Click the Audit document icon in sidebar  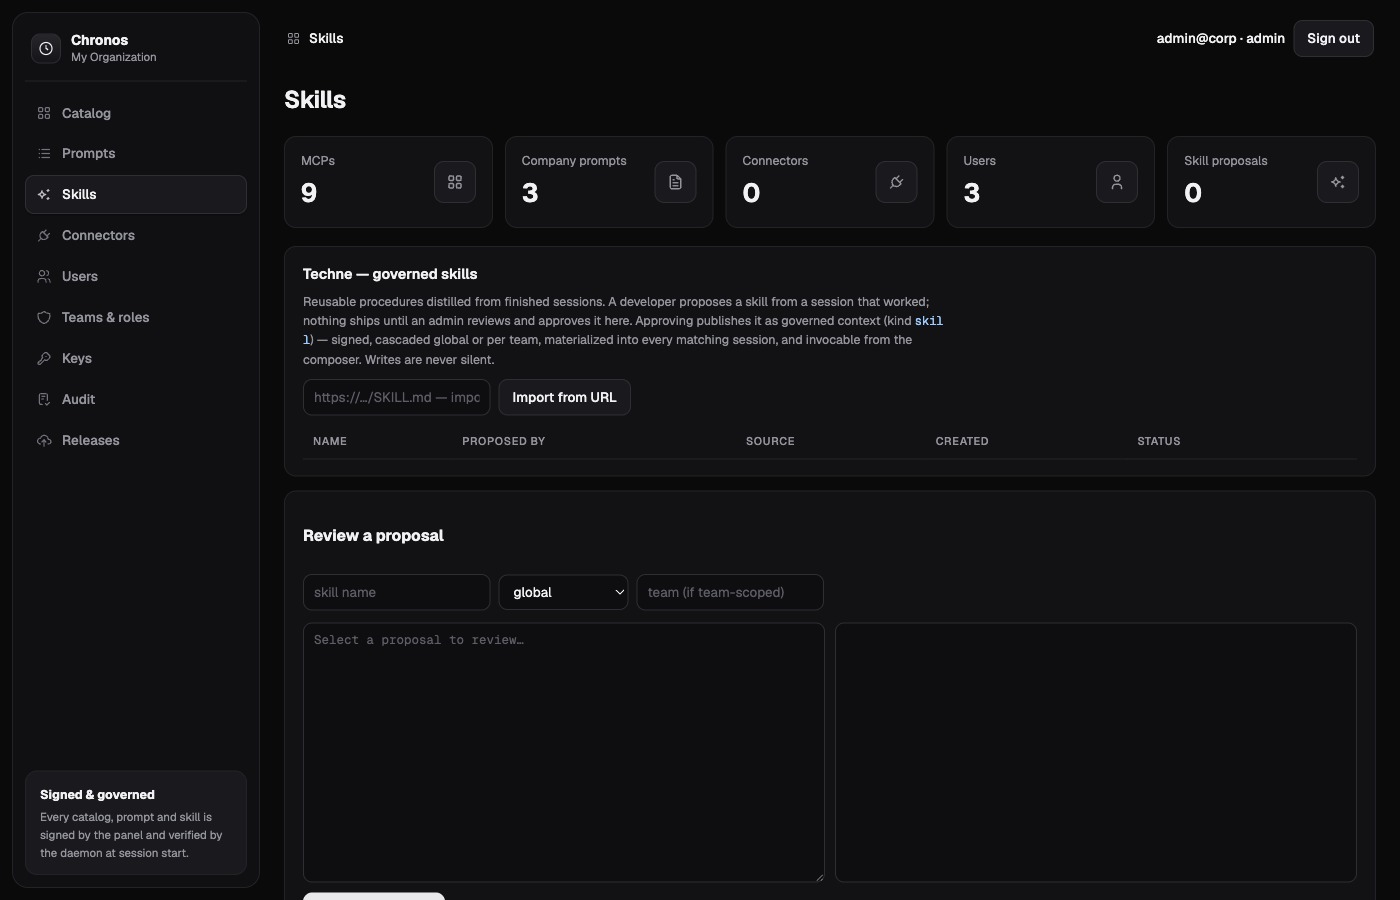(44, 399)
